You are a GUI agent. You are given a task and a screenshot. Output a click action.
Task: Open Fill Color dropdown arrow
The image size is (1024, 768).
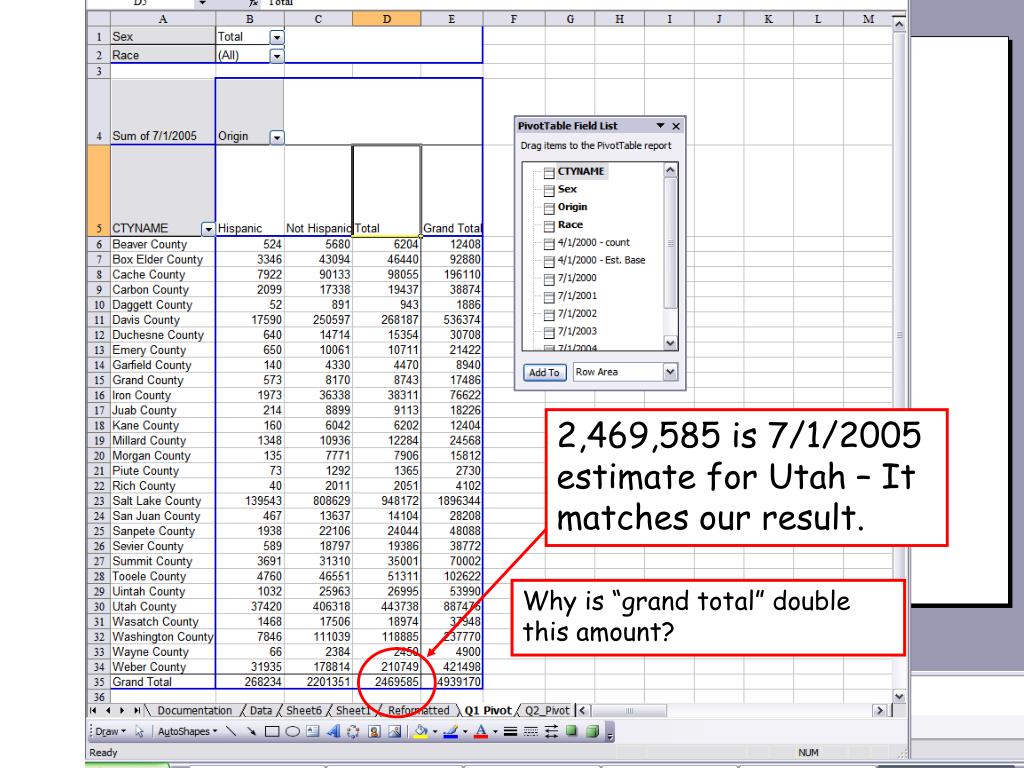pos(435,732)
